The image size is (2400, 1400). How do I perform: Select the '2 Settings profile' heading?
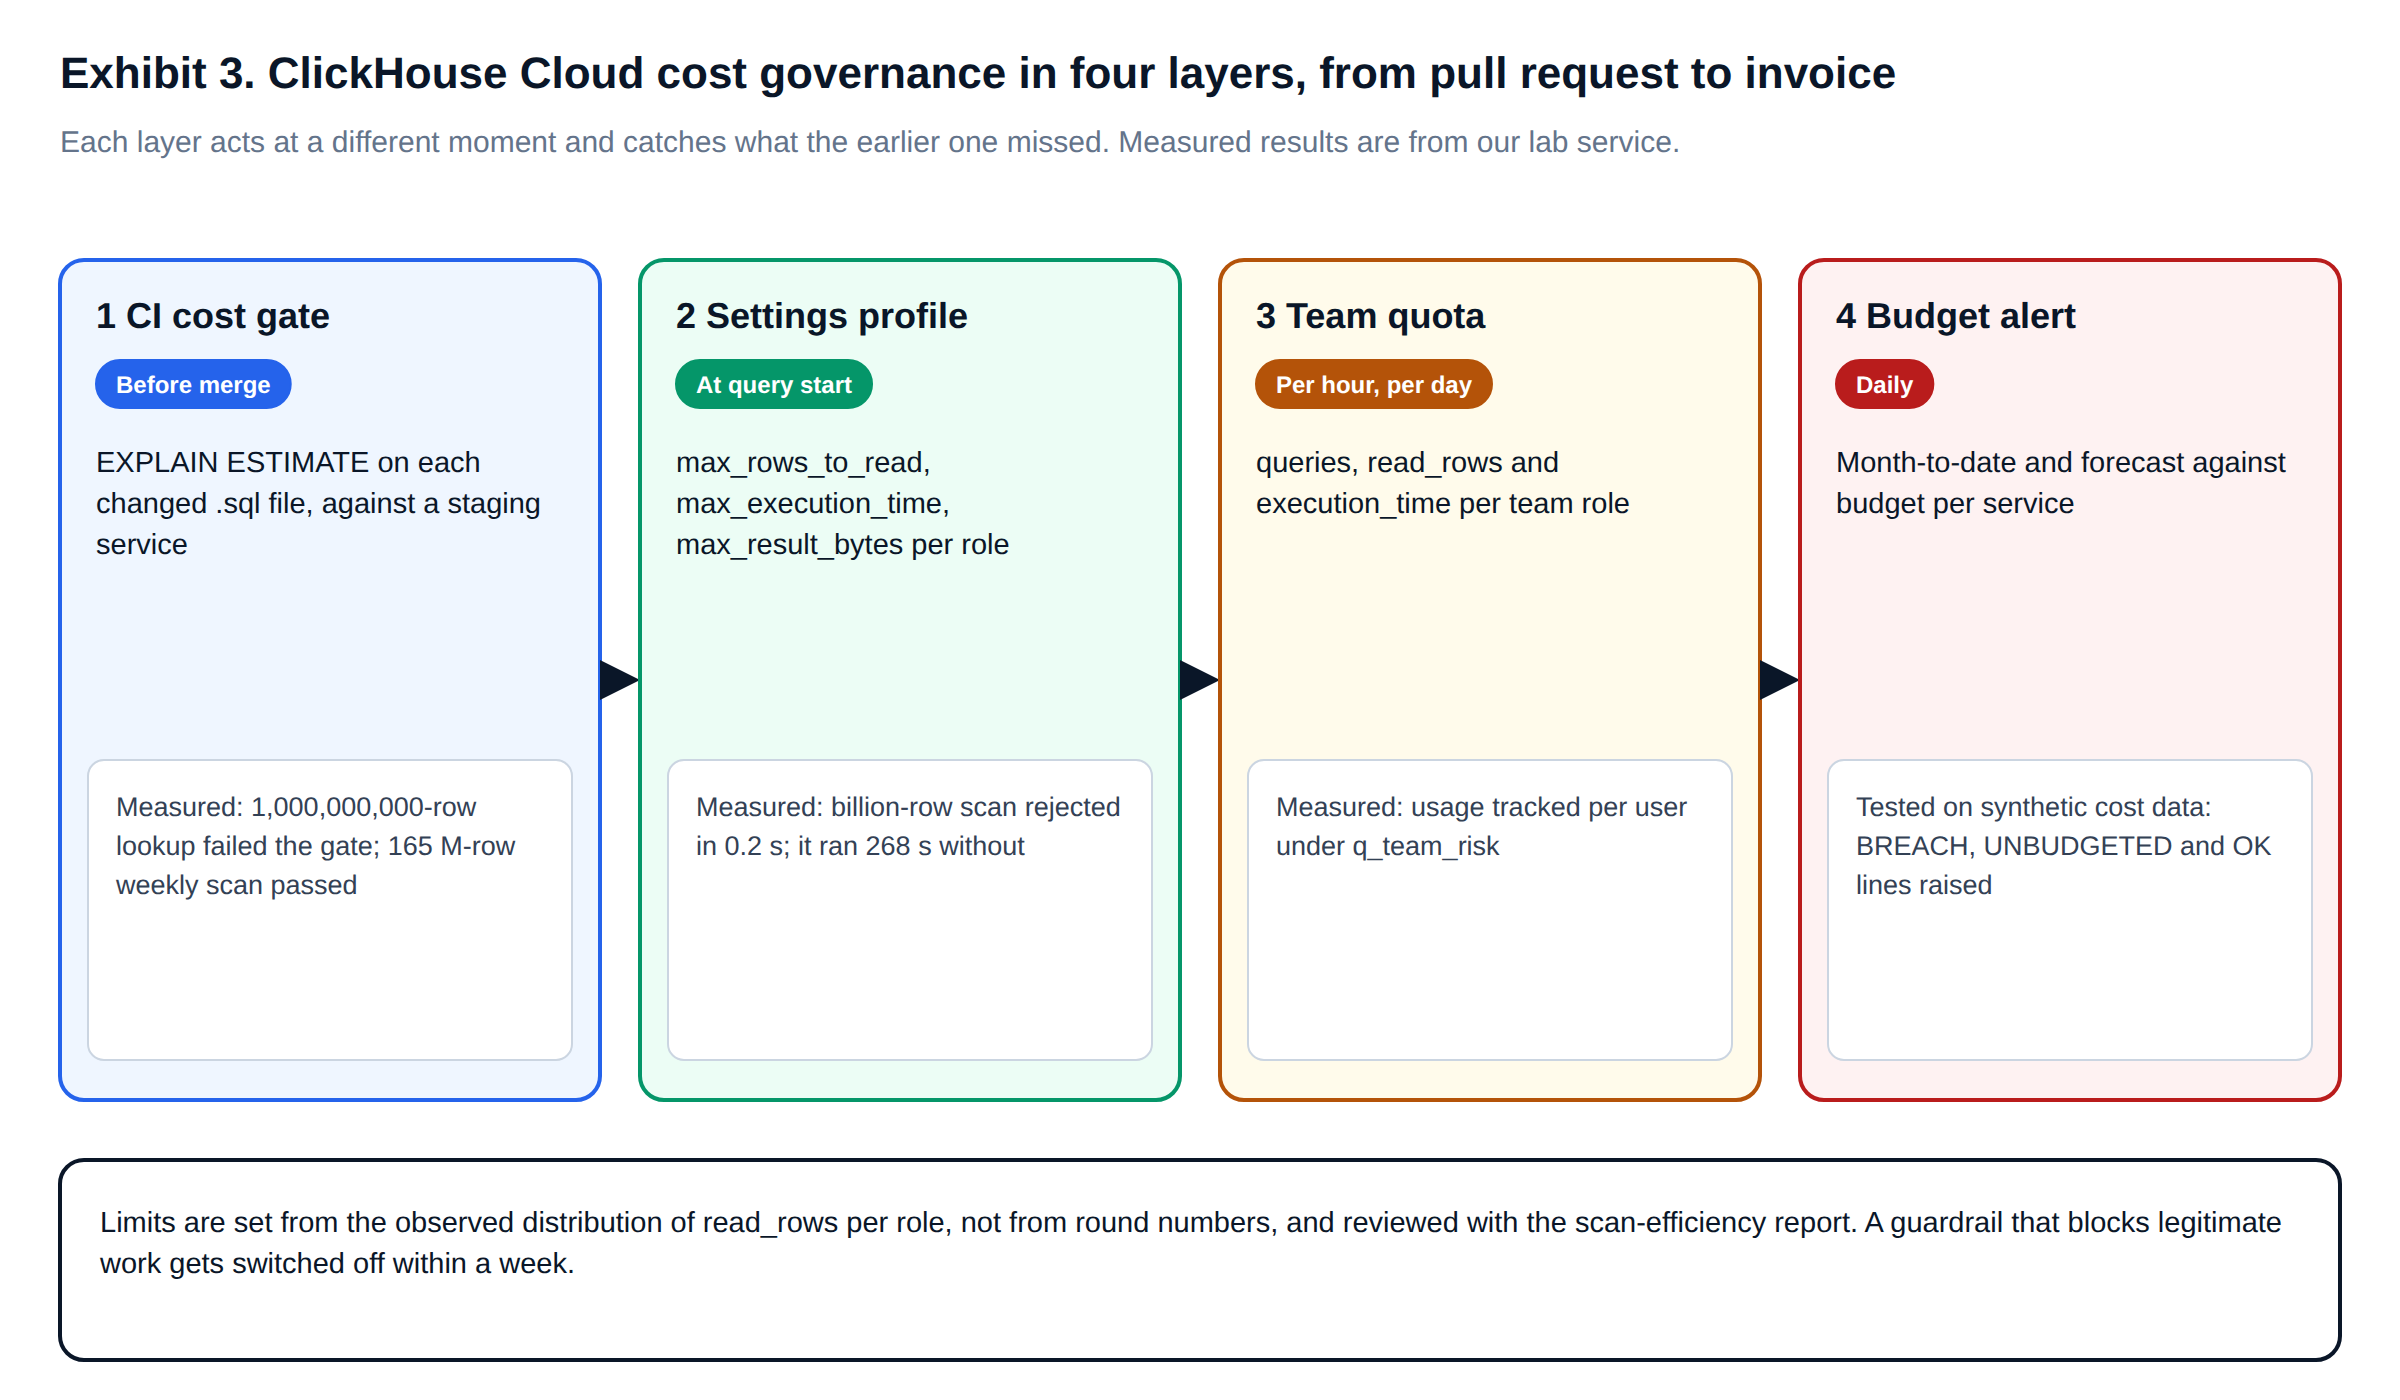[x=822, y=316]
